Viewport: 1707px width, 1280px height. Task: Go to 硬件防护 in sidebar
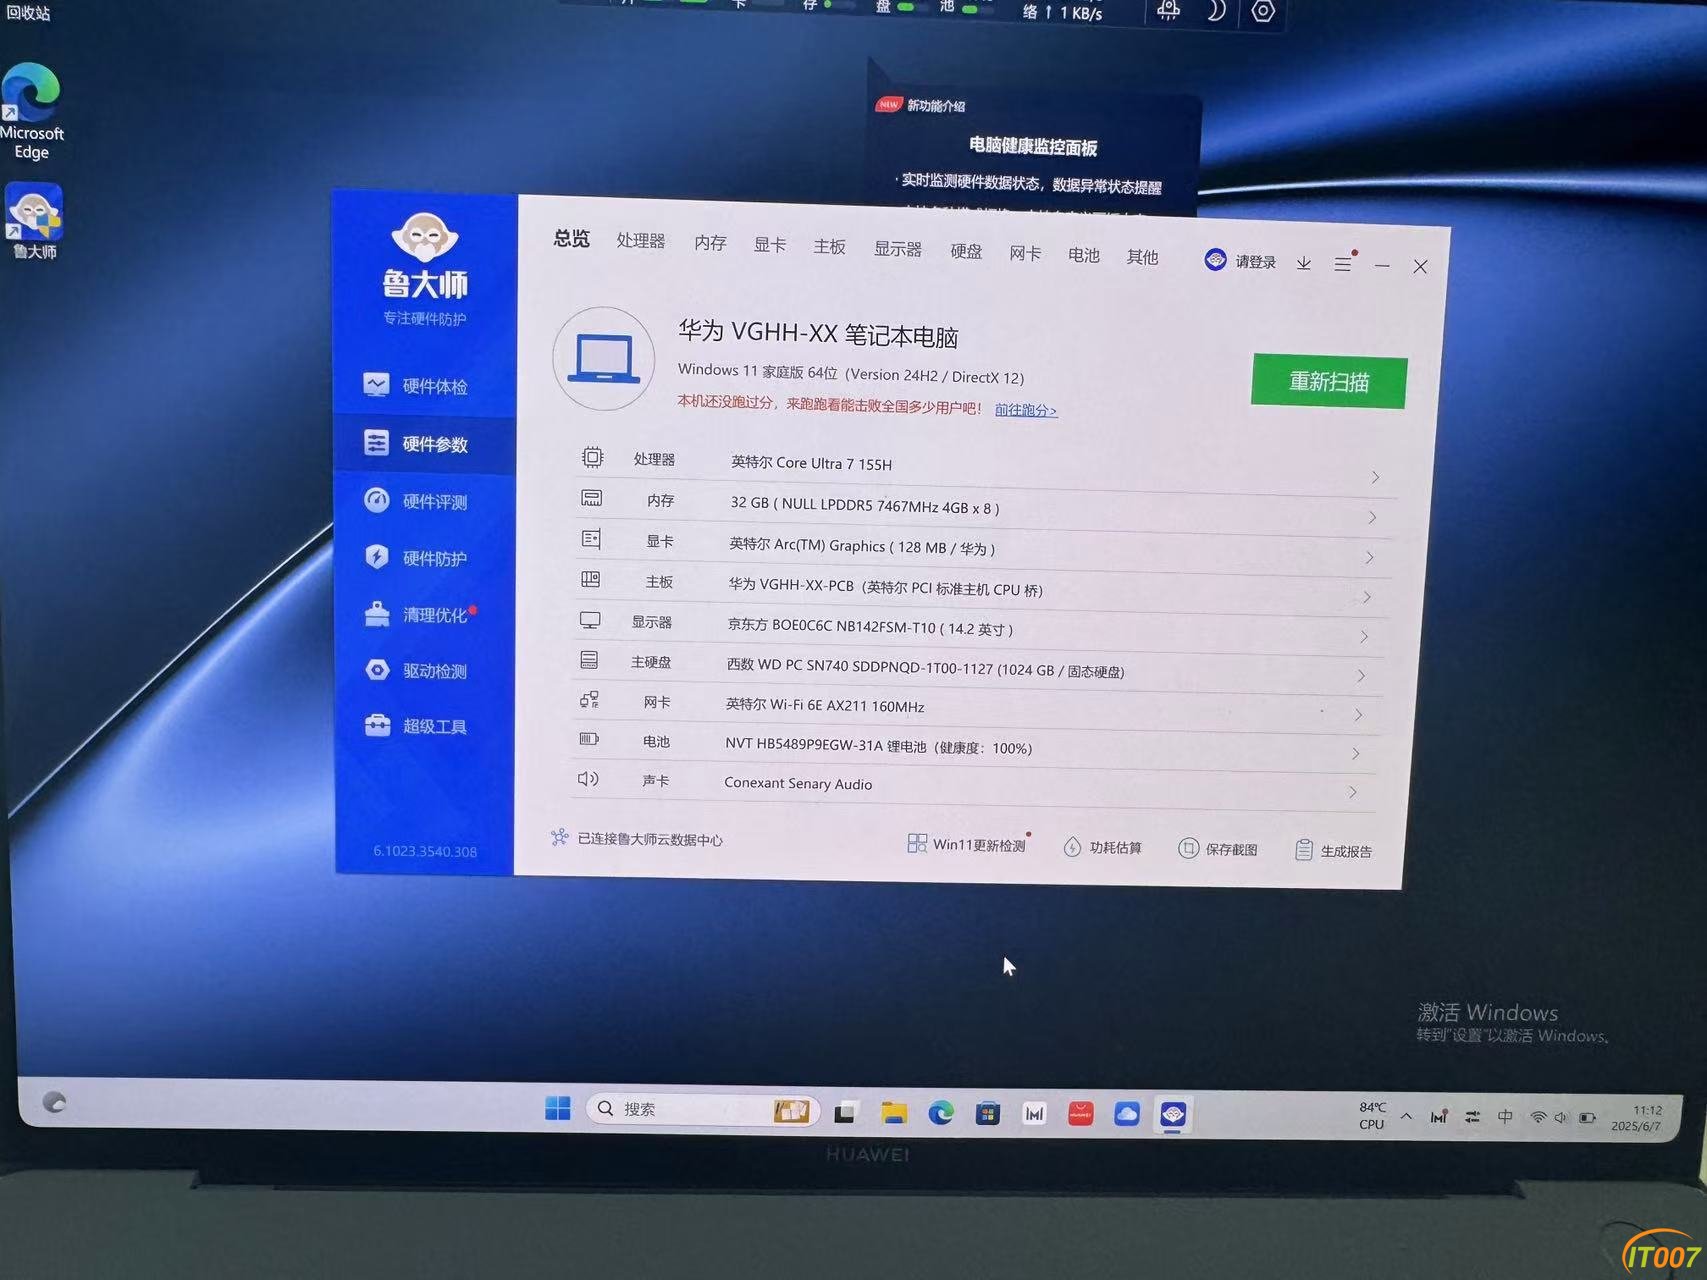416,558
